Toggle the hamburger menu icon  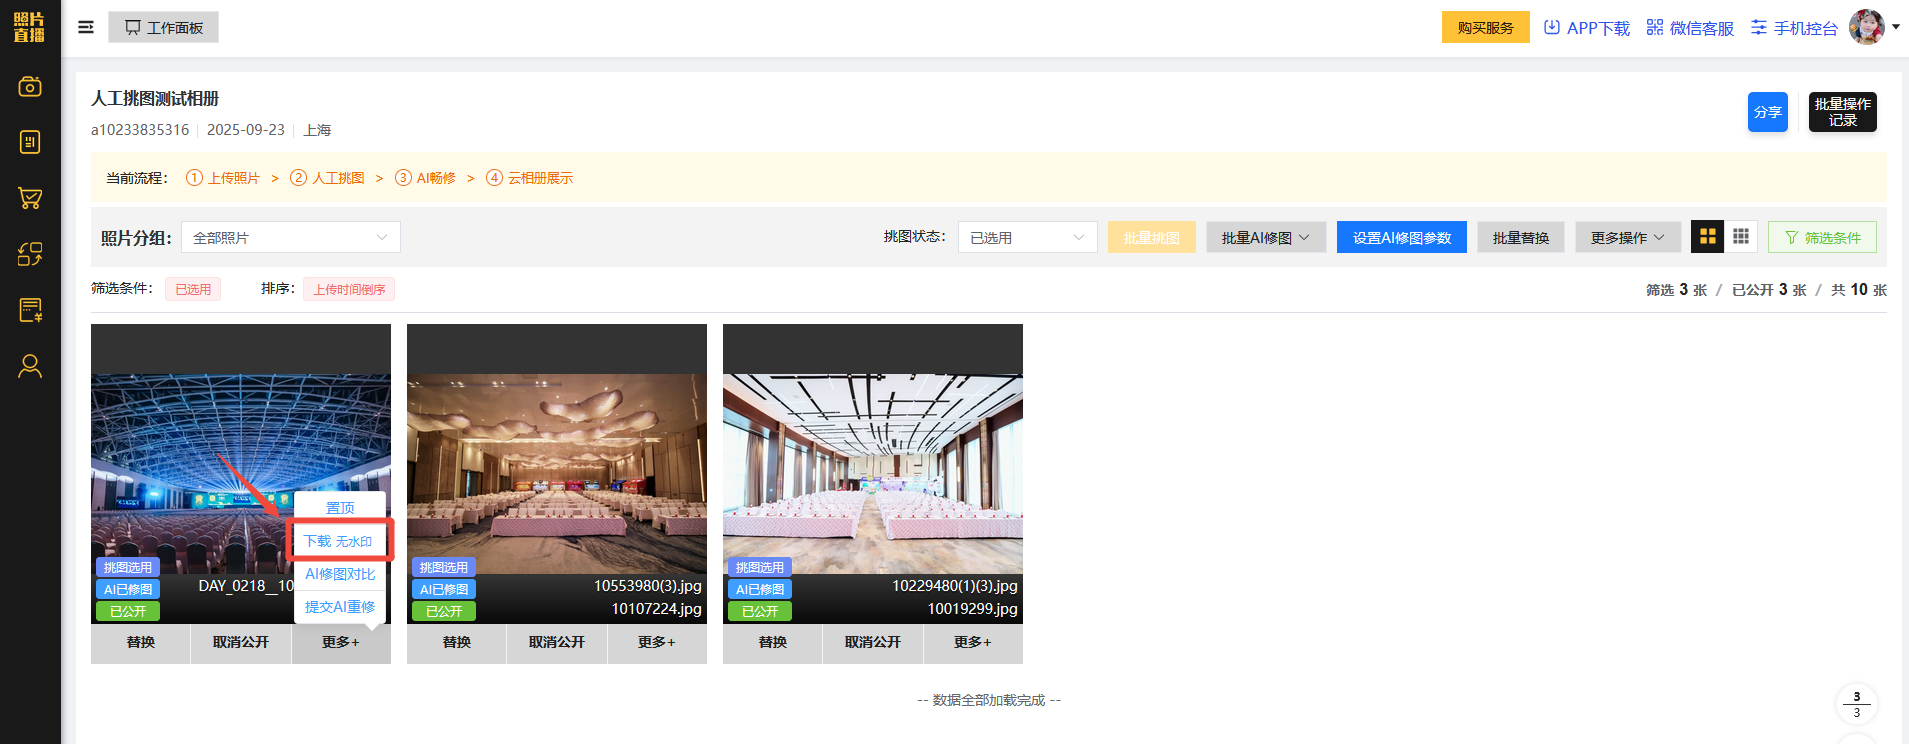pos(86,27)
